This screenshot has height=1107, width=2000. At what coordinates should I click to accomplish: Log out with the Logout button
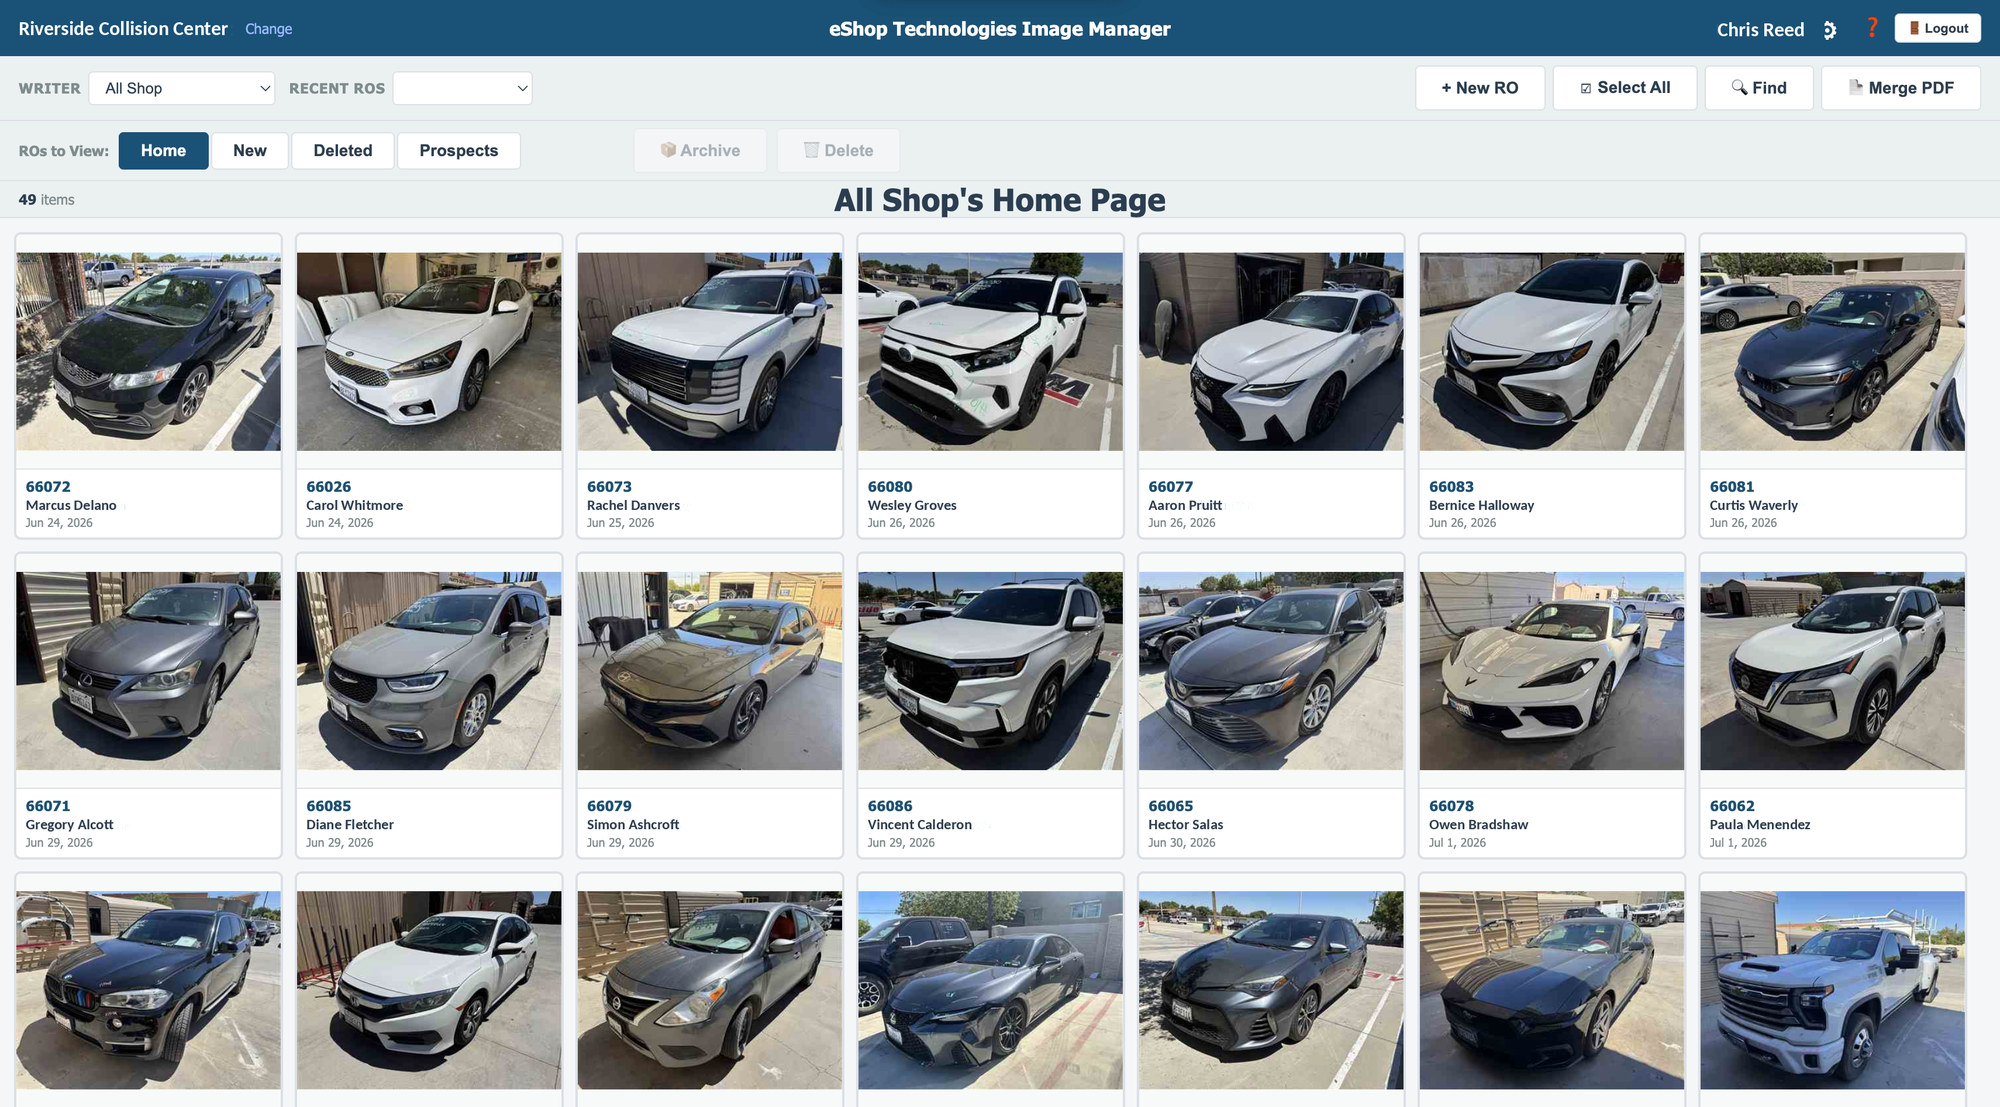coord(1937,28)
